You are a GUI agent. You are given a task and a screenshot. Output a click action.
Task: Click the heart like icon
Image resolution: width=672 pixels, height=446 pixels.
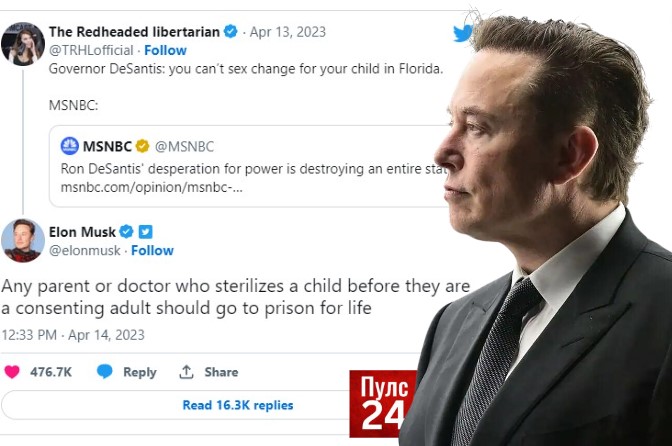pos(12,371)
